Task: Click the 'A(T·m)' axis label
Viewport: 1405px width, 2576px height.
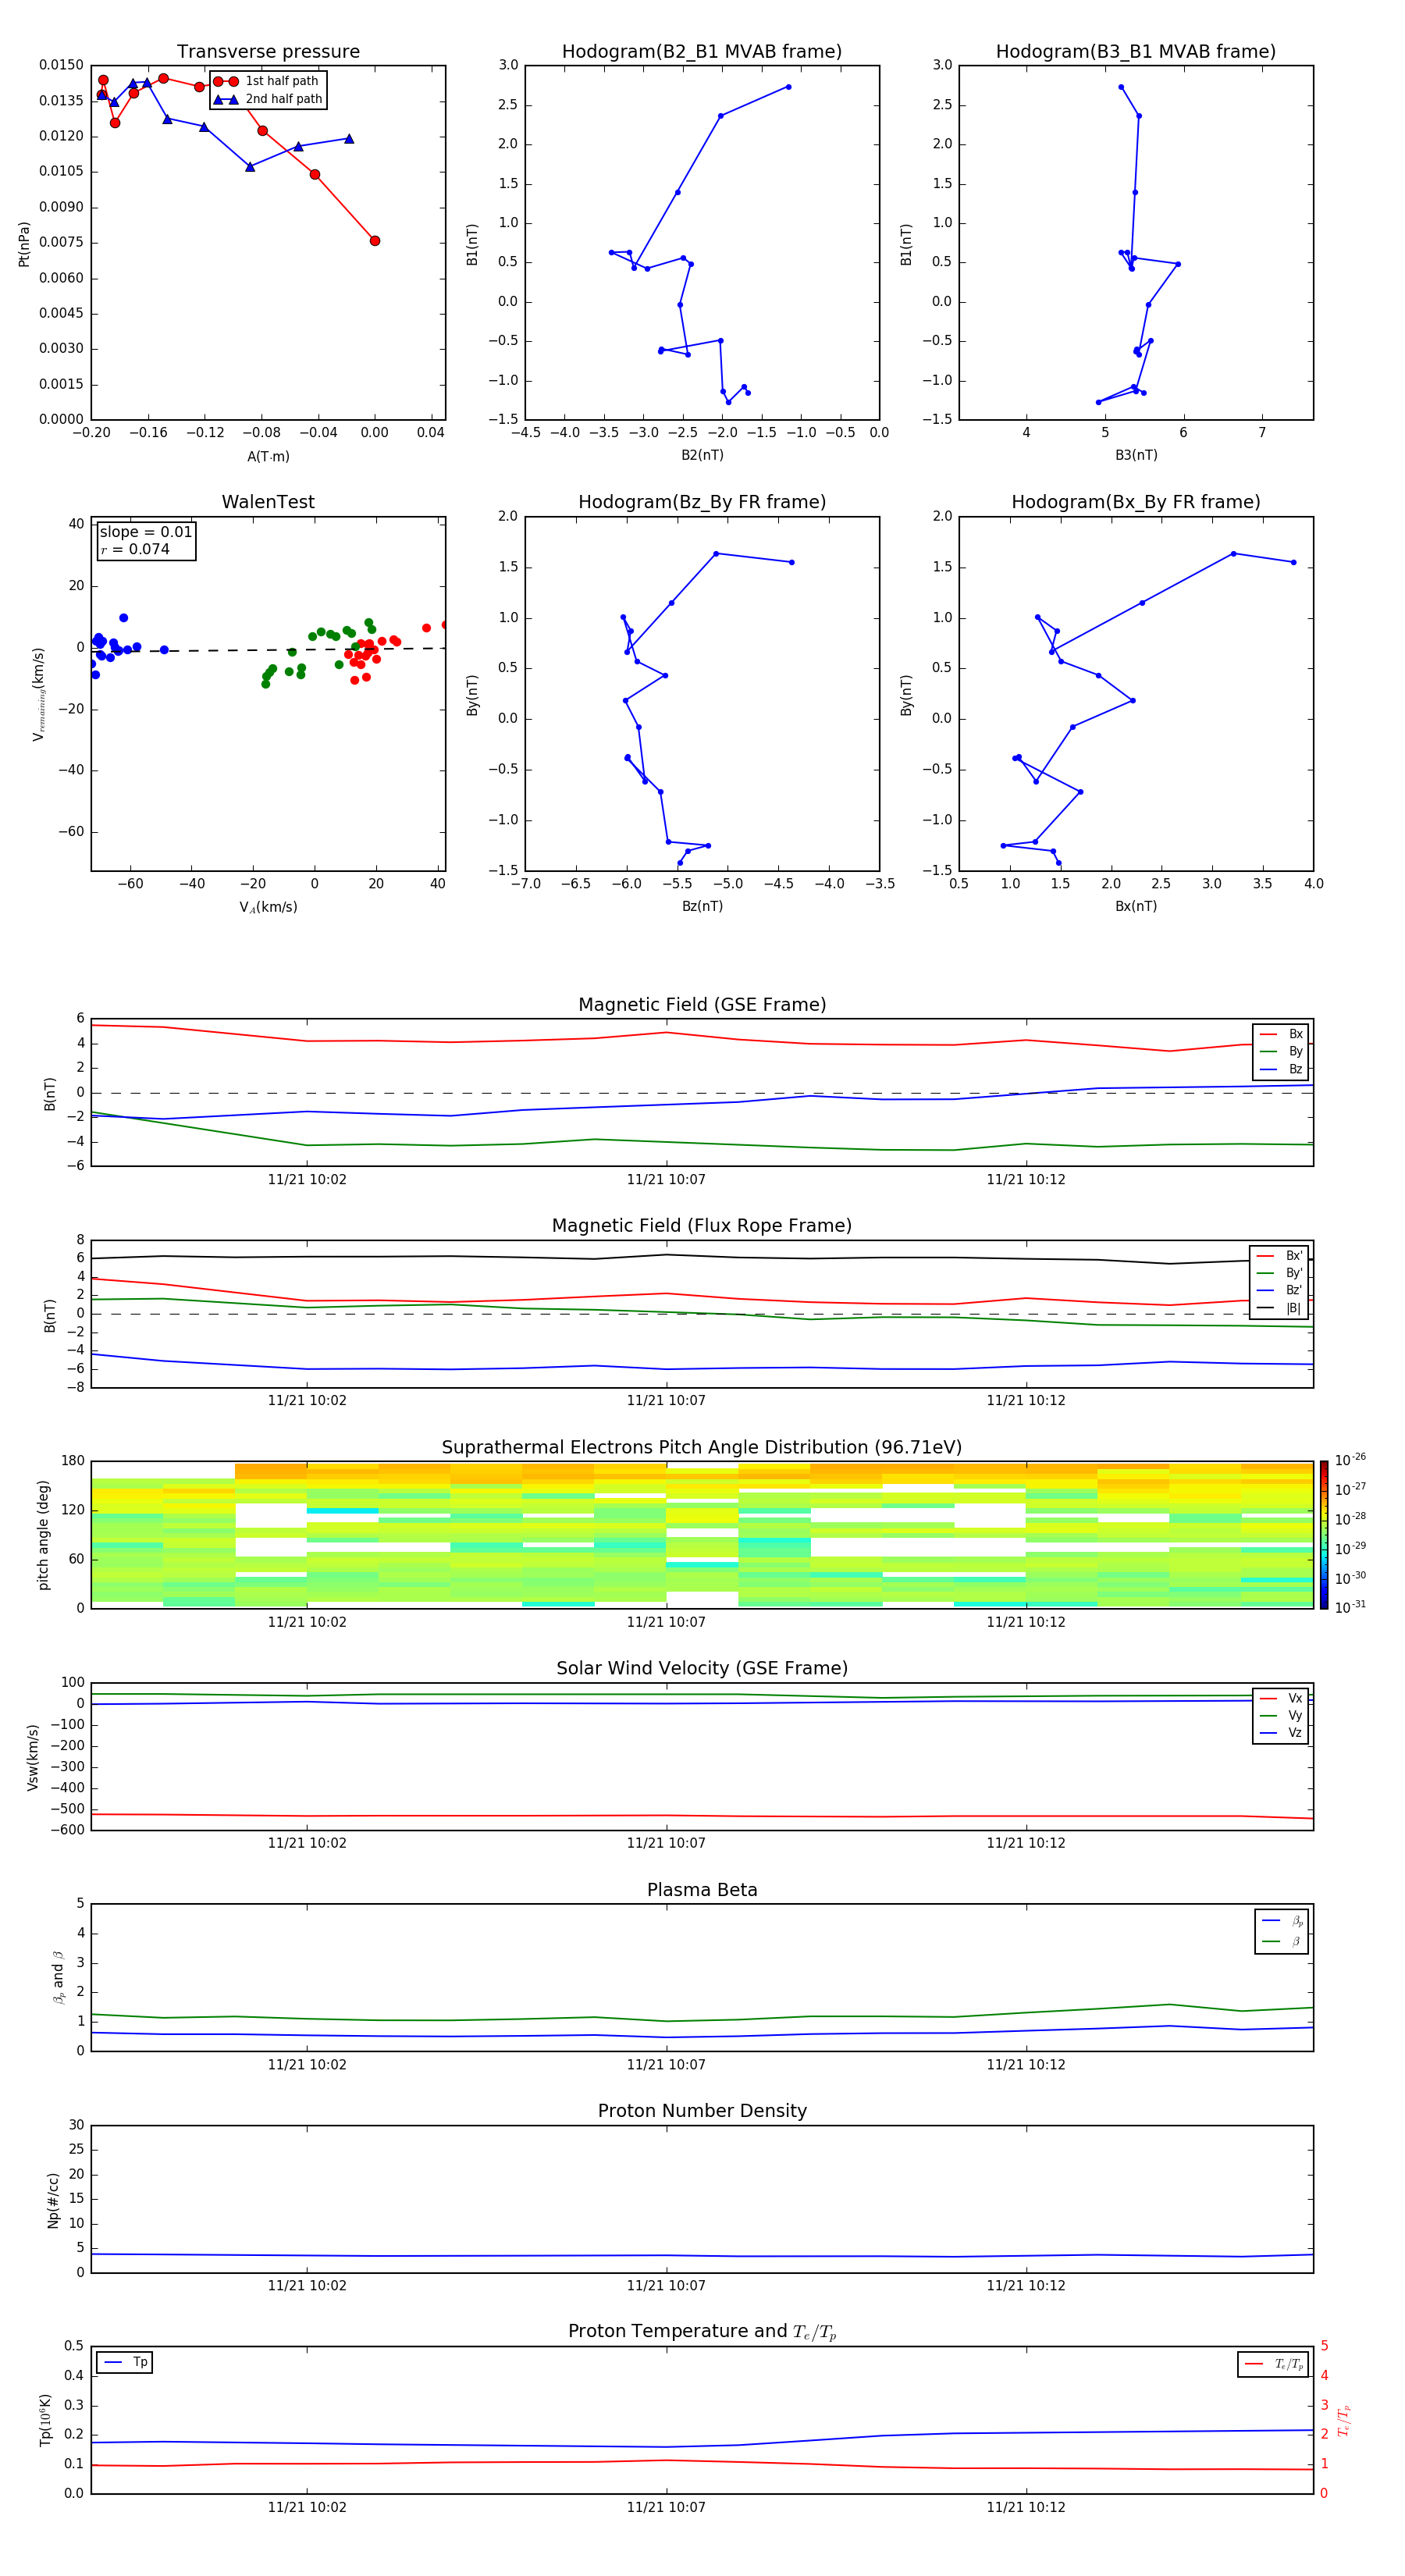Action: (x=268, y=456)
